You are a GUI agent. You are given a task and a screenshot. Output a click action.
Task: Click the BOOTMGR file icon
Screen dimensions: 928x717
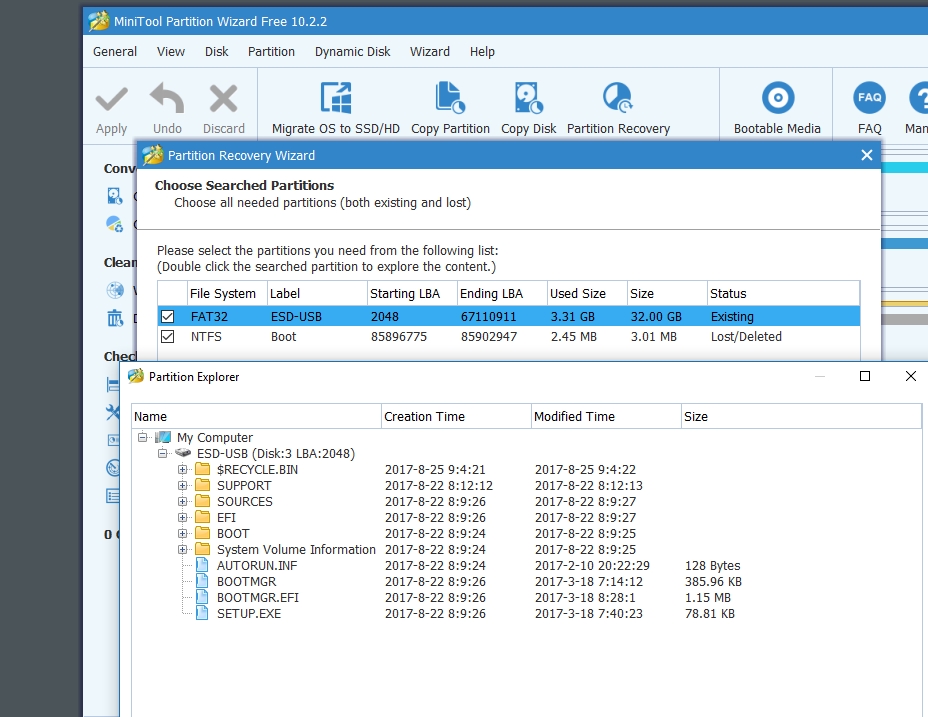pyautogui.click(x=202, y=581)
